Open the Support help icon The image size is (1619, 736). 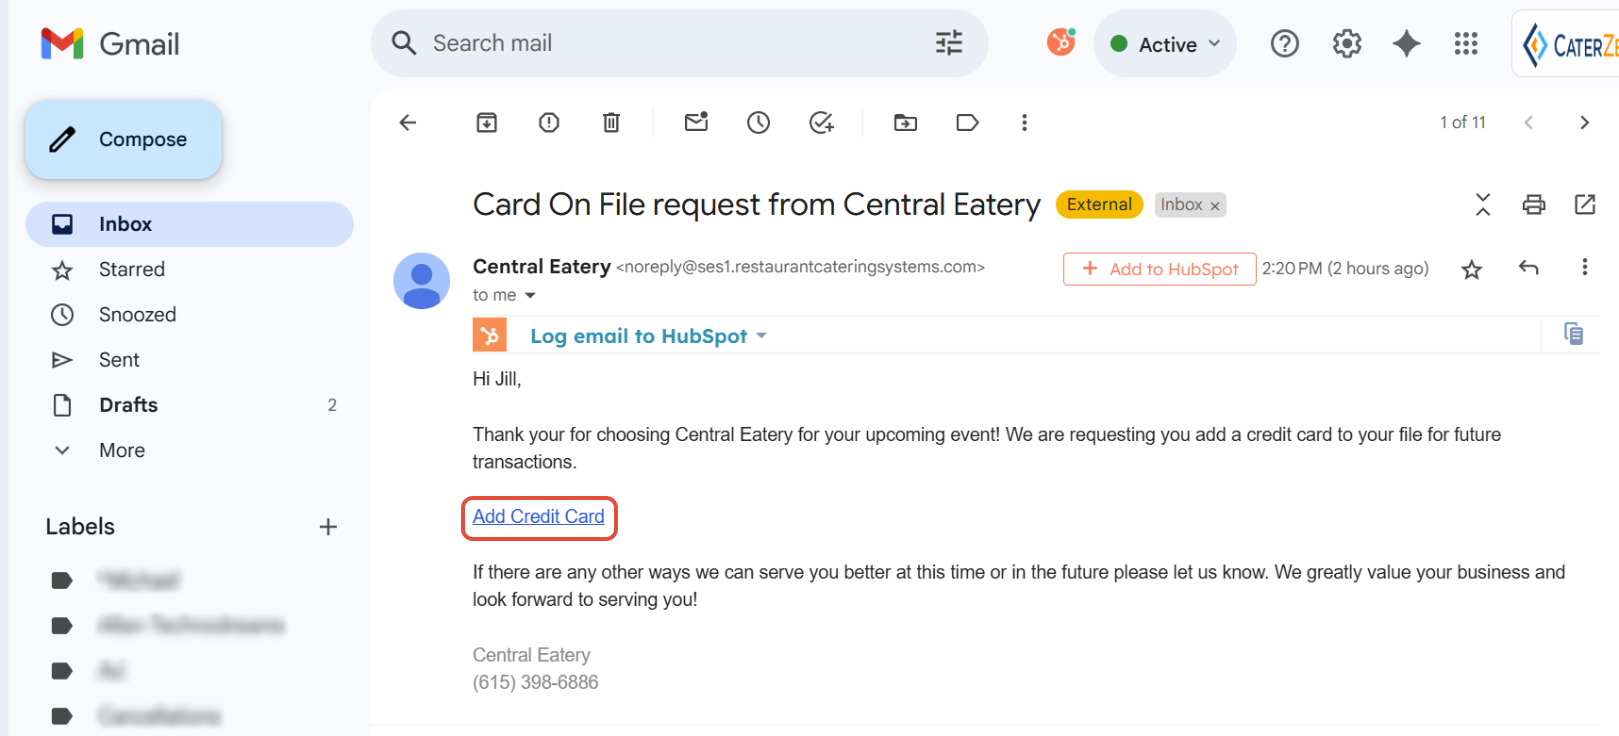[x=1284, y=44]
